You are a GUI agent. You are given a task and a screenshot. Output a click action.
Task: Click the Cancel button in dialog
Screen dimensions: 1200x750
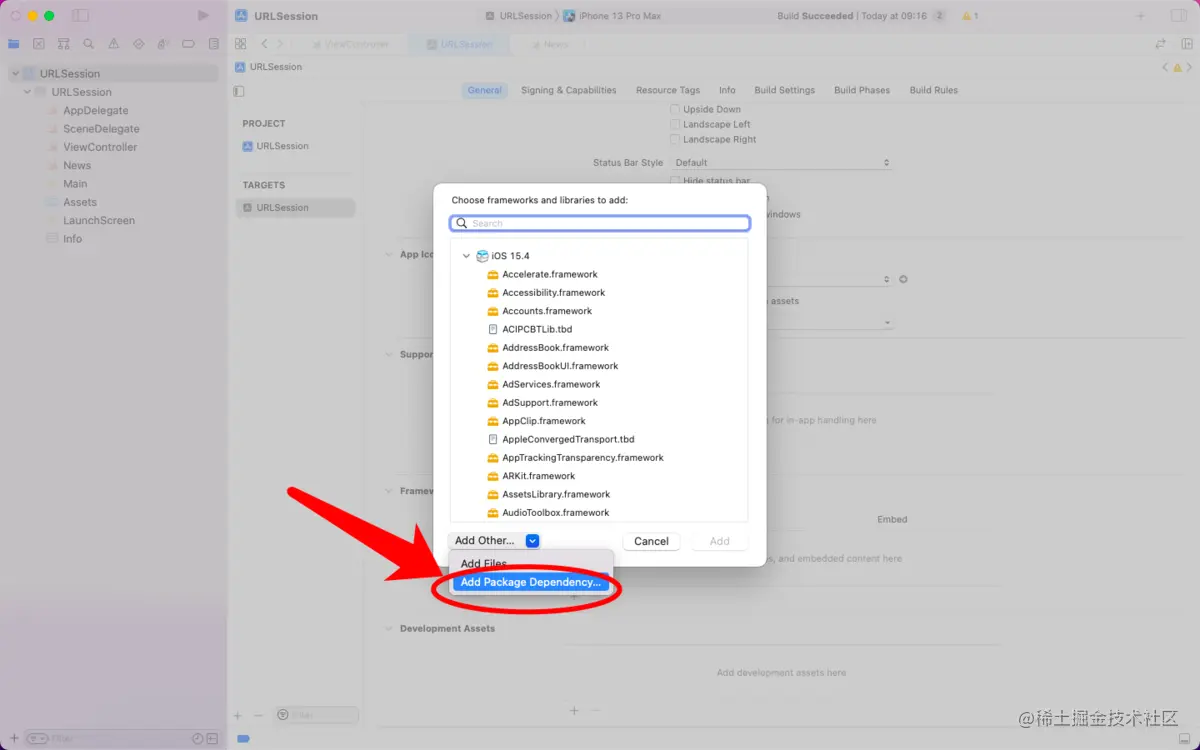[x=651, y=541]
